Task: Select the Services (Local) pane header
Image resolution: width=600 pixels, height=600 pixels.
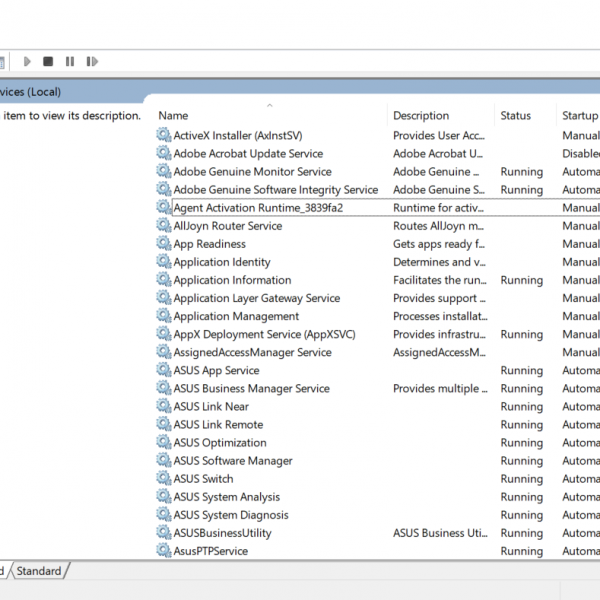Action: click(30, 92)
